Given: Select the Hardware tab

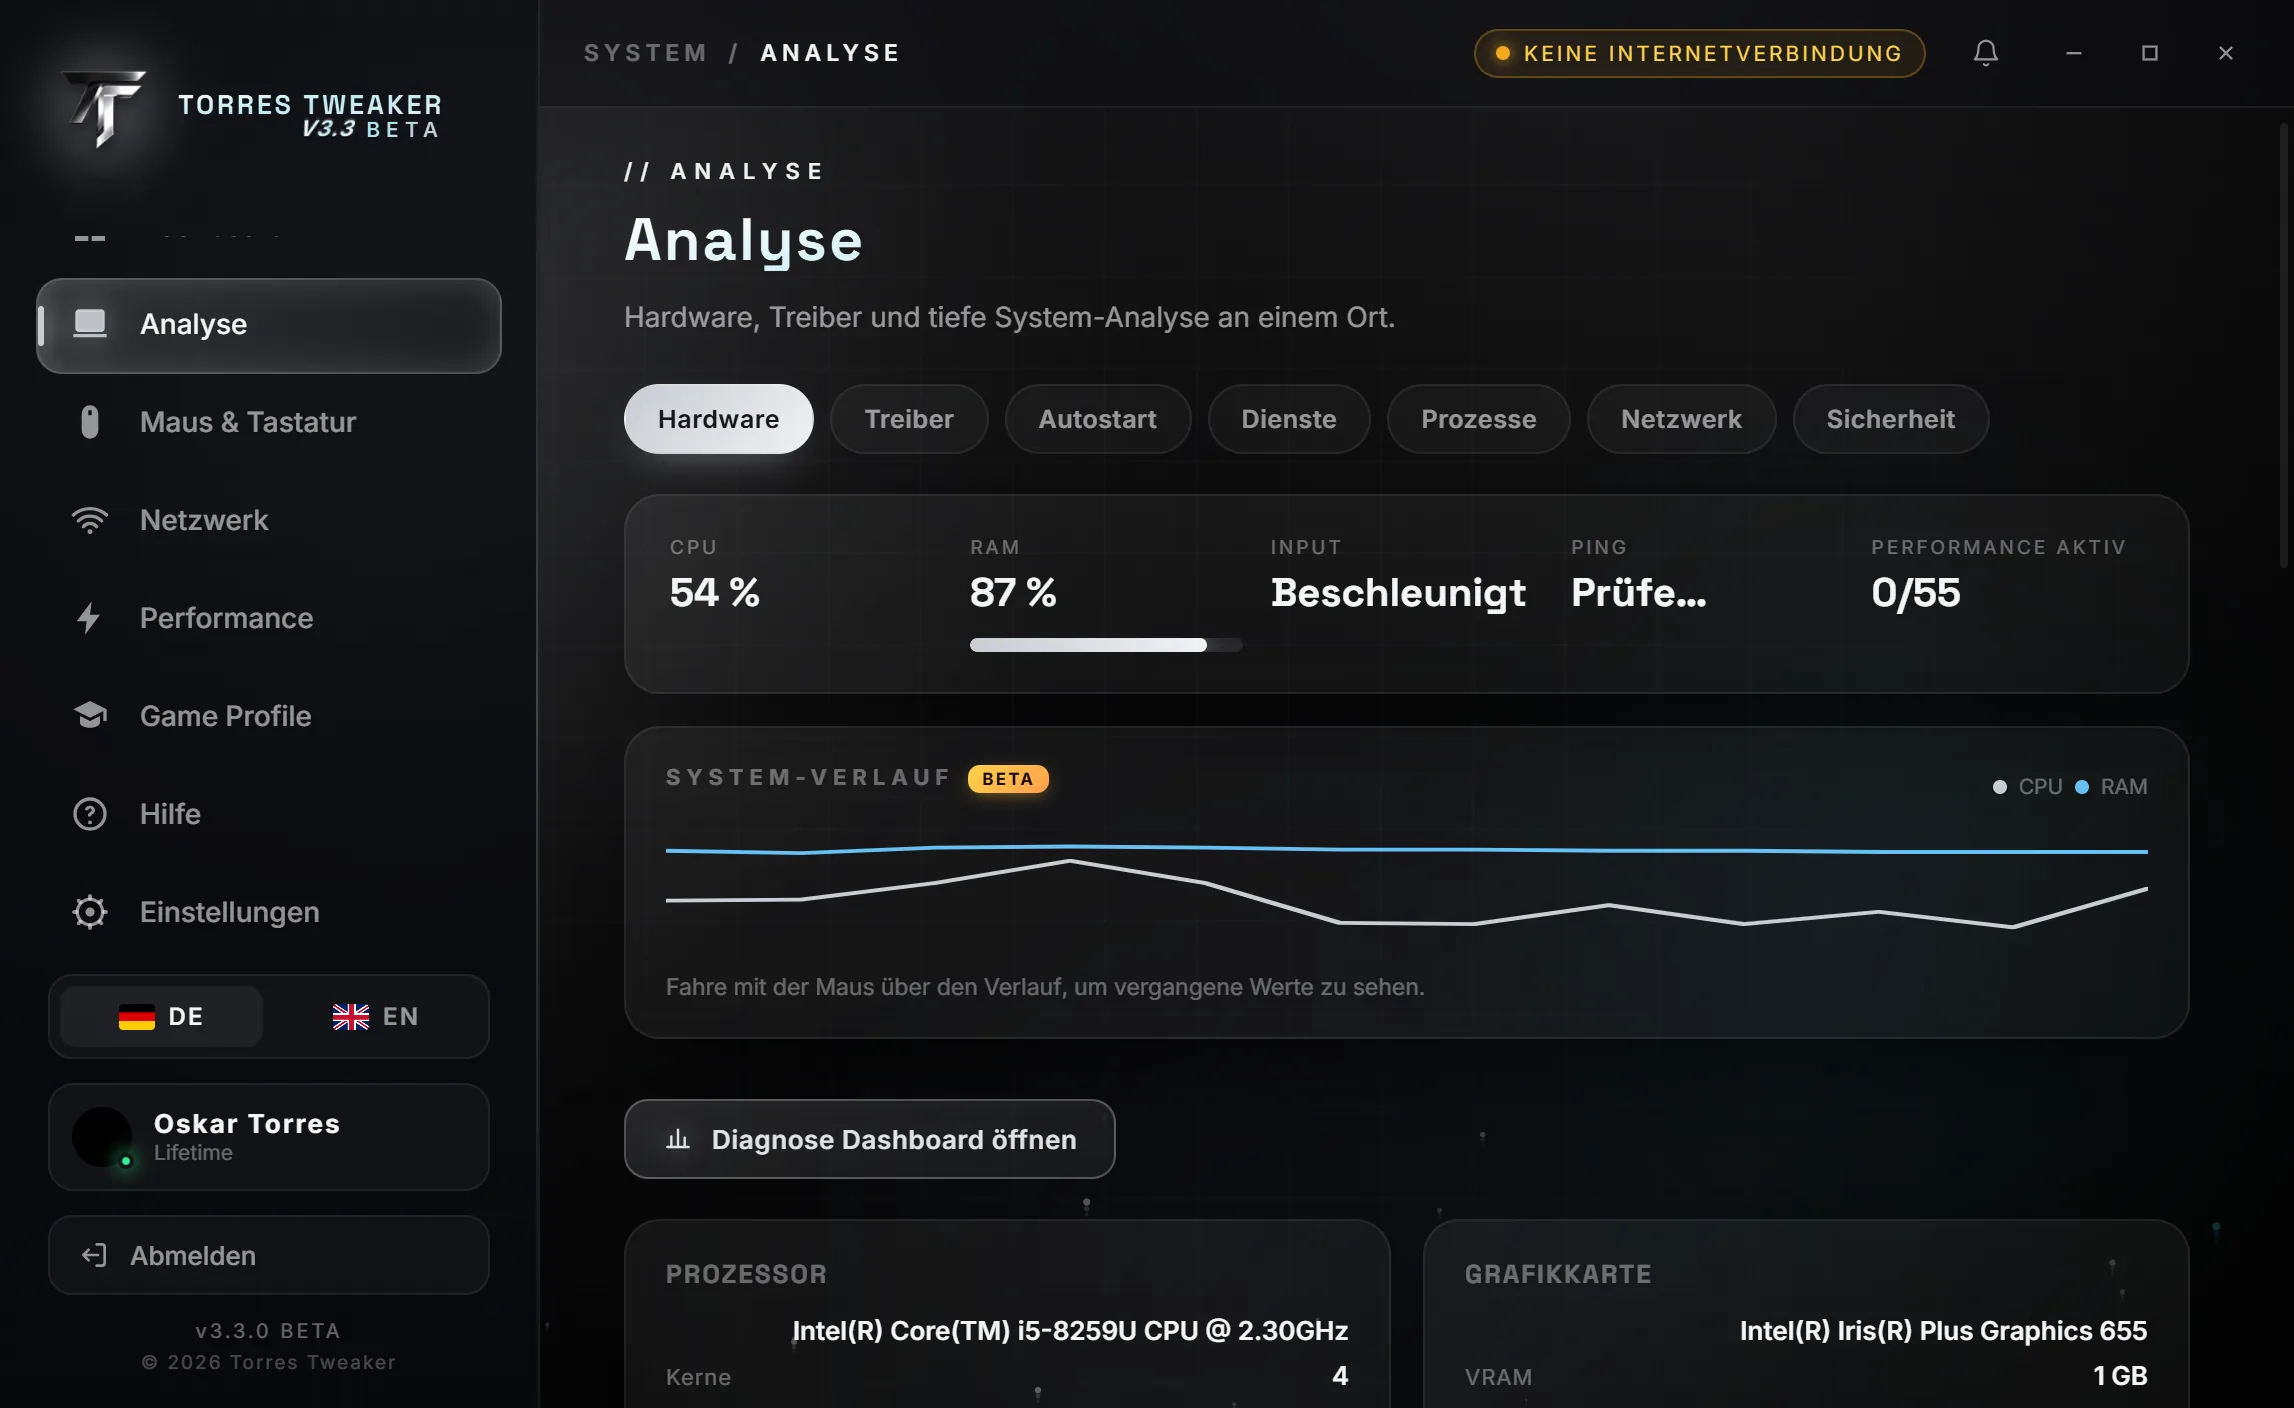Looking at the screenshot, I should (x=718, y=419).
